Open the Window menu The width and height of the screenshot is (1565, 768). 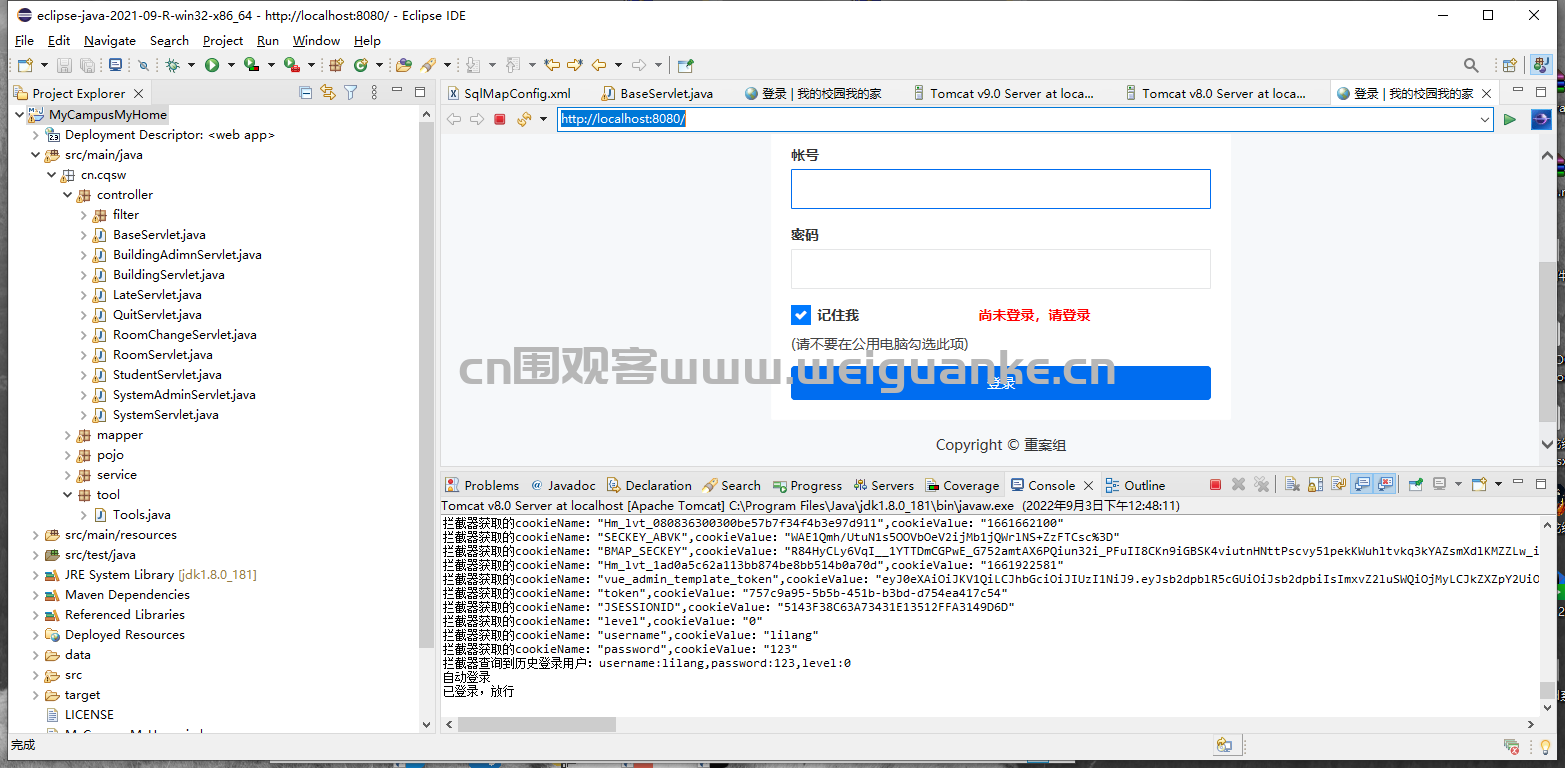pos(316,41)
